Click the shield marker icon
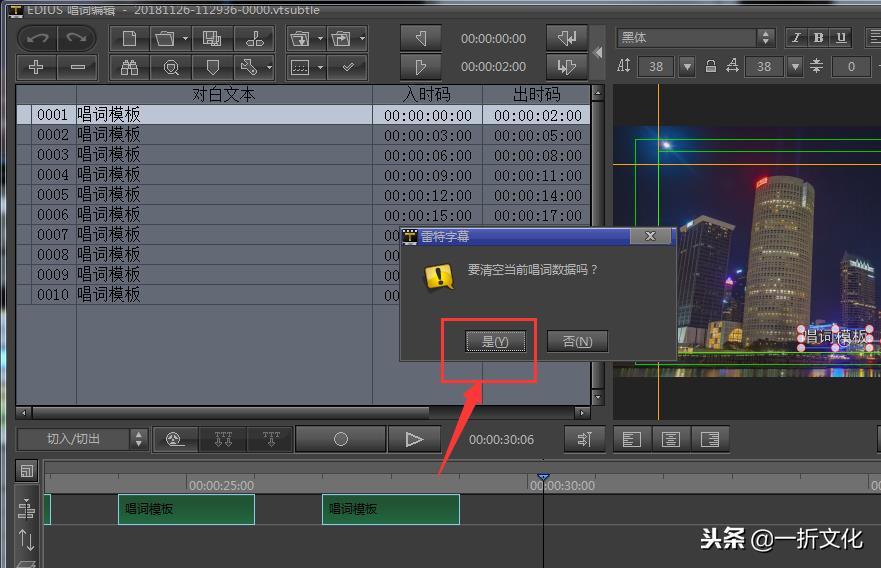This screenshot has height=568, width=881. [212, 67]
